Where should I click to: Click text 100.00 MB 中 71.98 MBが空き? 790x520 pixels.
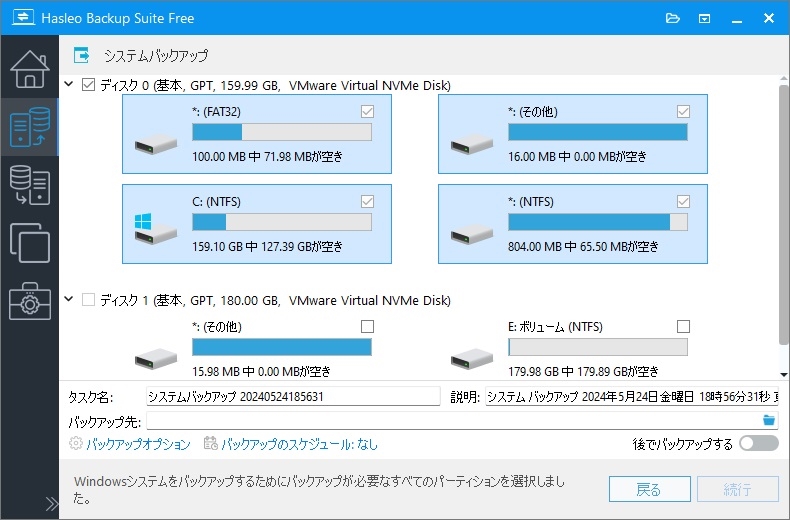[268, 156]
